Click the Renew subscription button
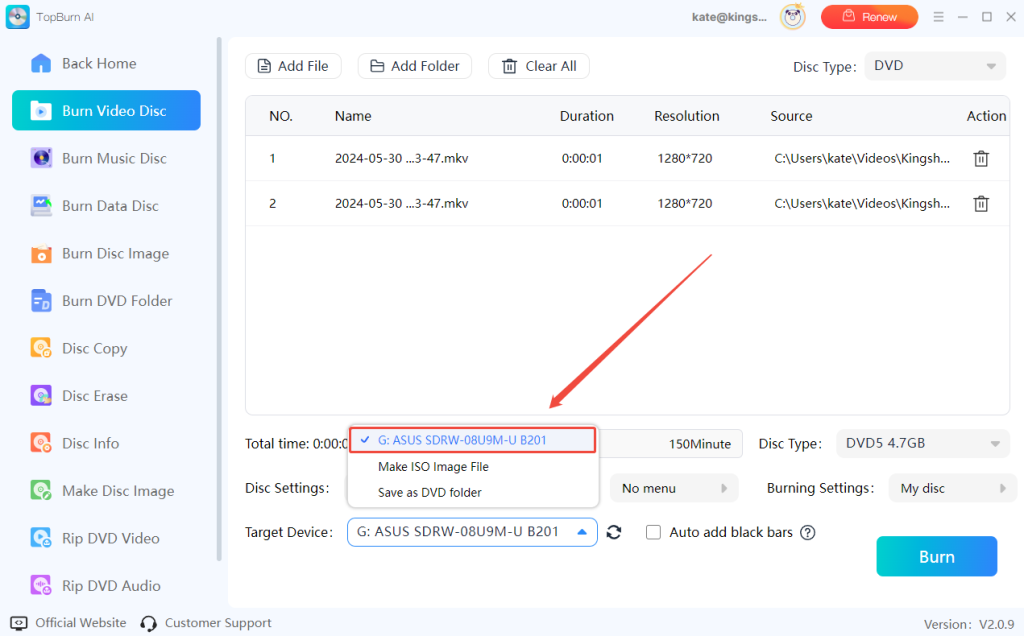 [x=869, y=17]
